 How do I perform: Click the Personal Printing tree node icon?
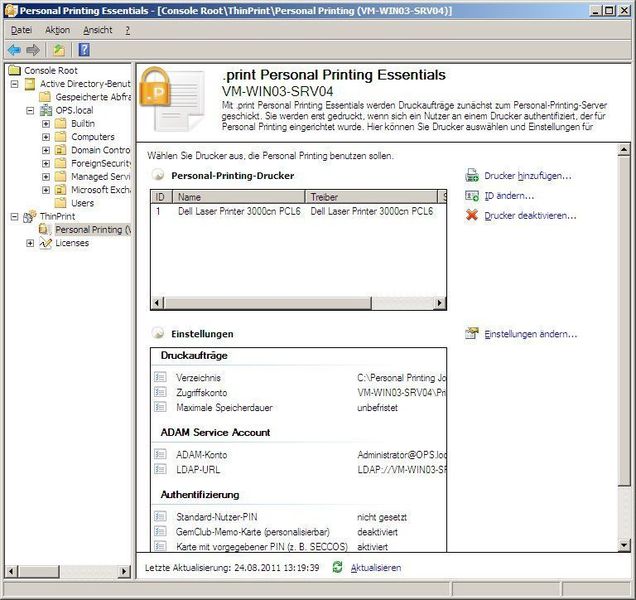pos(44,230)
